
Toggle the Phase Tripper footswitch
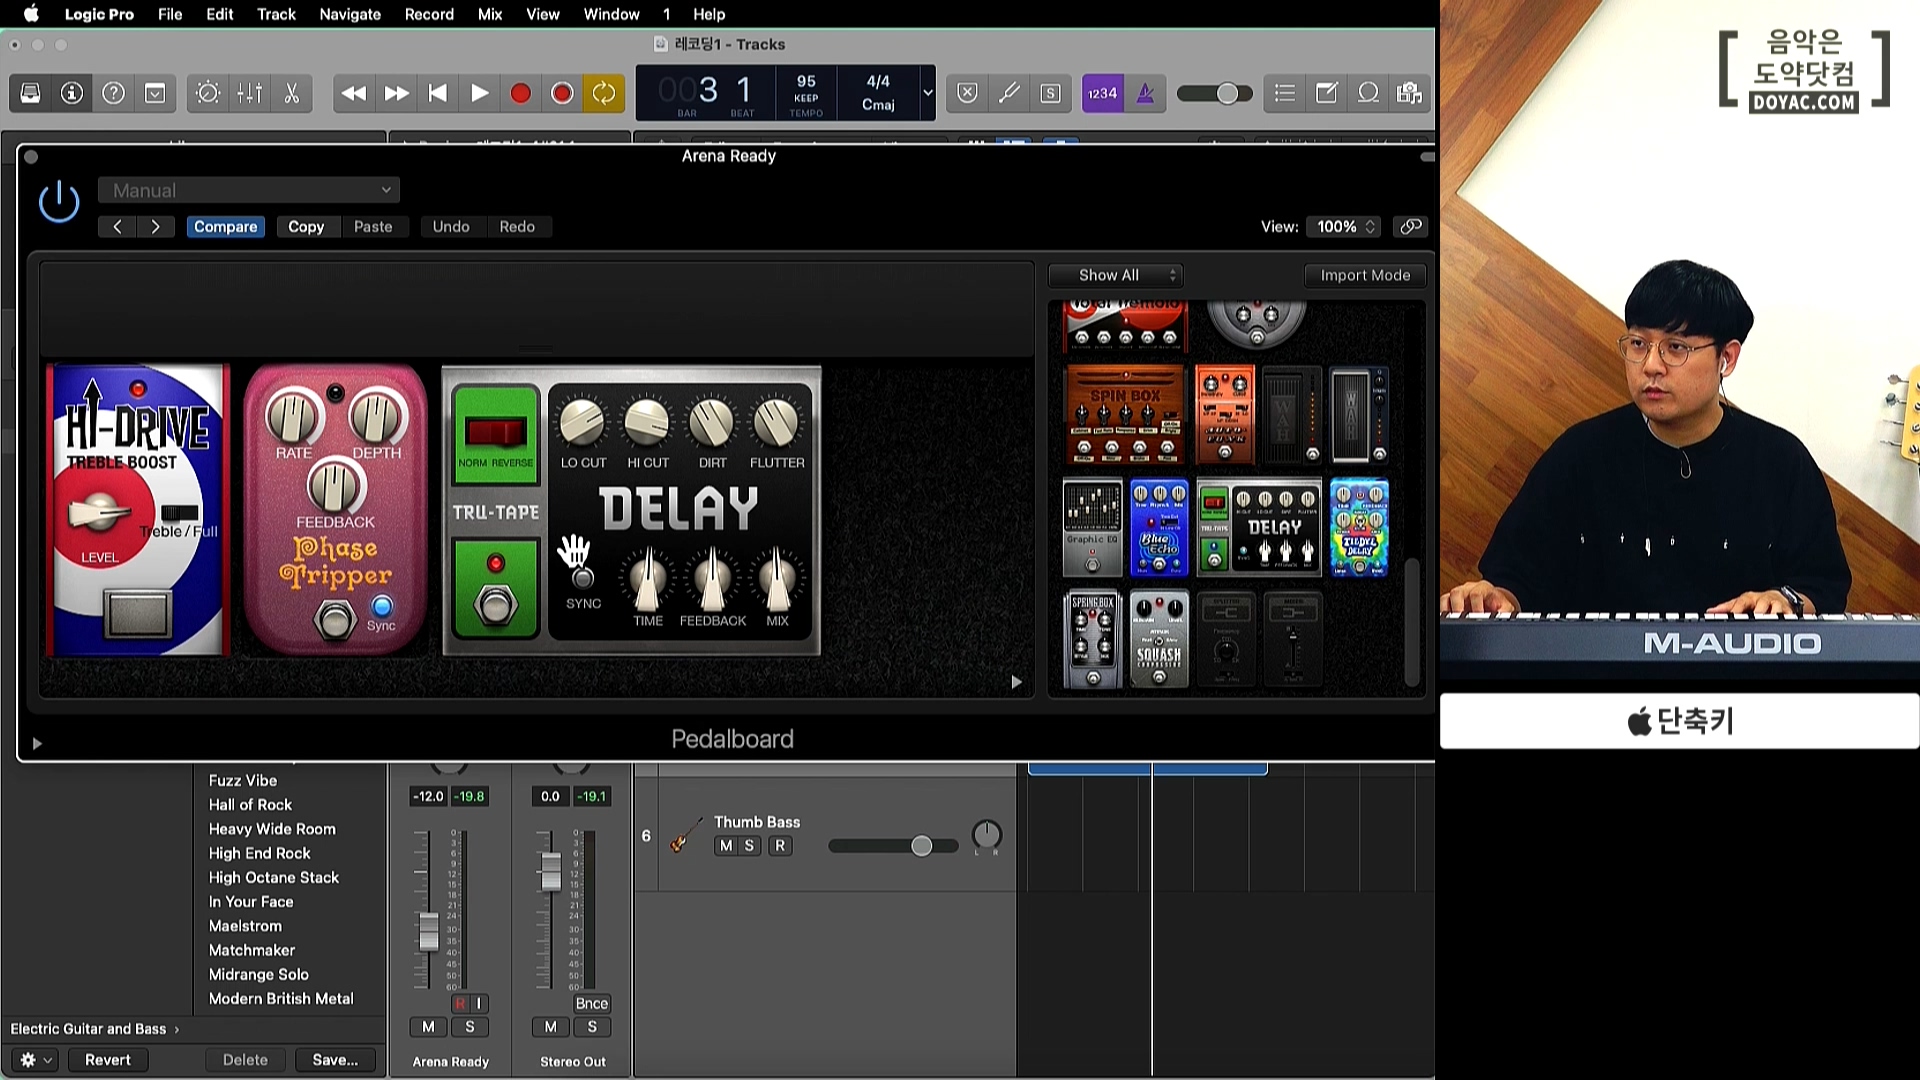(335, 620)
